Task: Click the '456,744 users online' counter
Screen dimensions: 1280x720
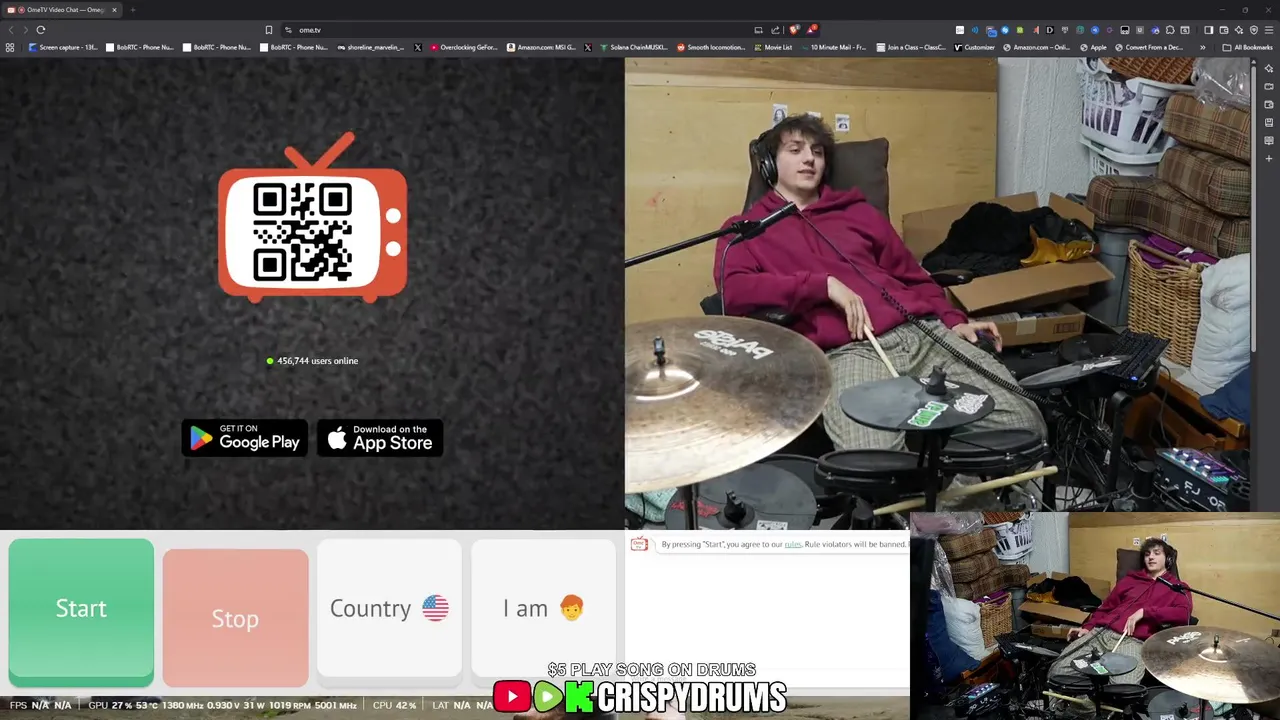Action: coord(312,361)
